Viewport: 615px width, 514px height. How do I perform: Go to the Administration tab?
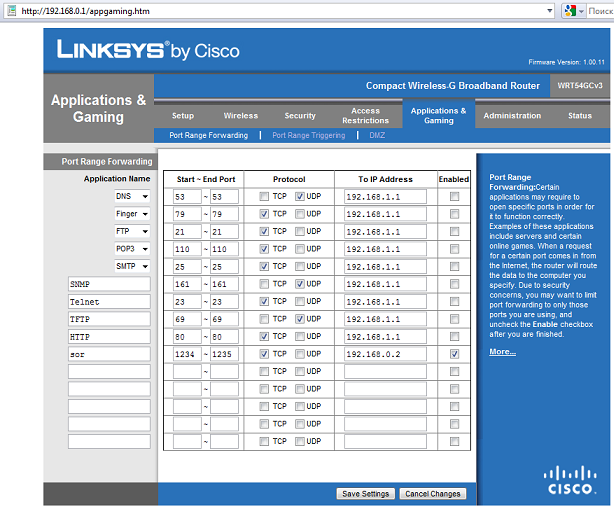click(x=512, y=116)
